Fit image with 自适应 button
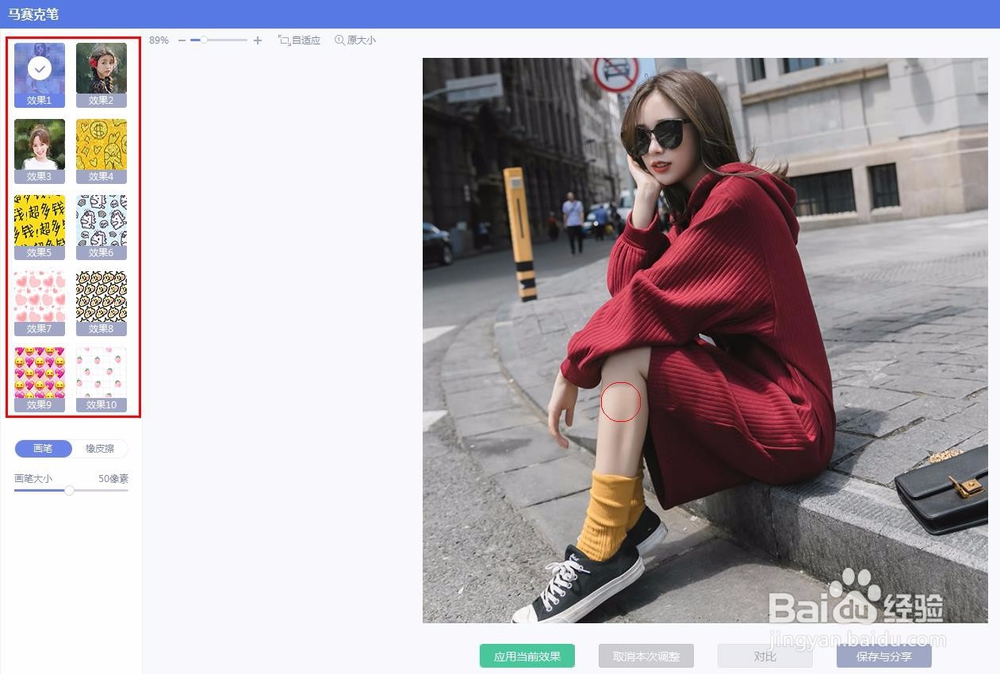 coord(299,40)
